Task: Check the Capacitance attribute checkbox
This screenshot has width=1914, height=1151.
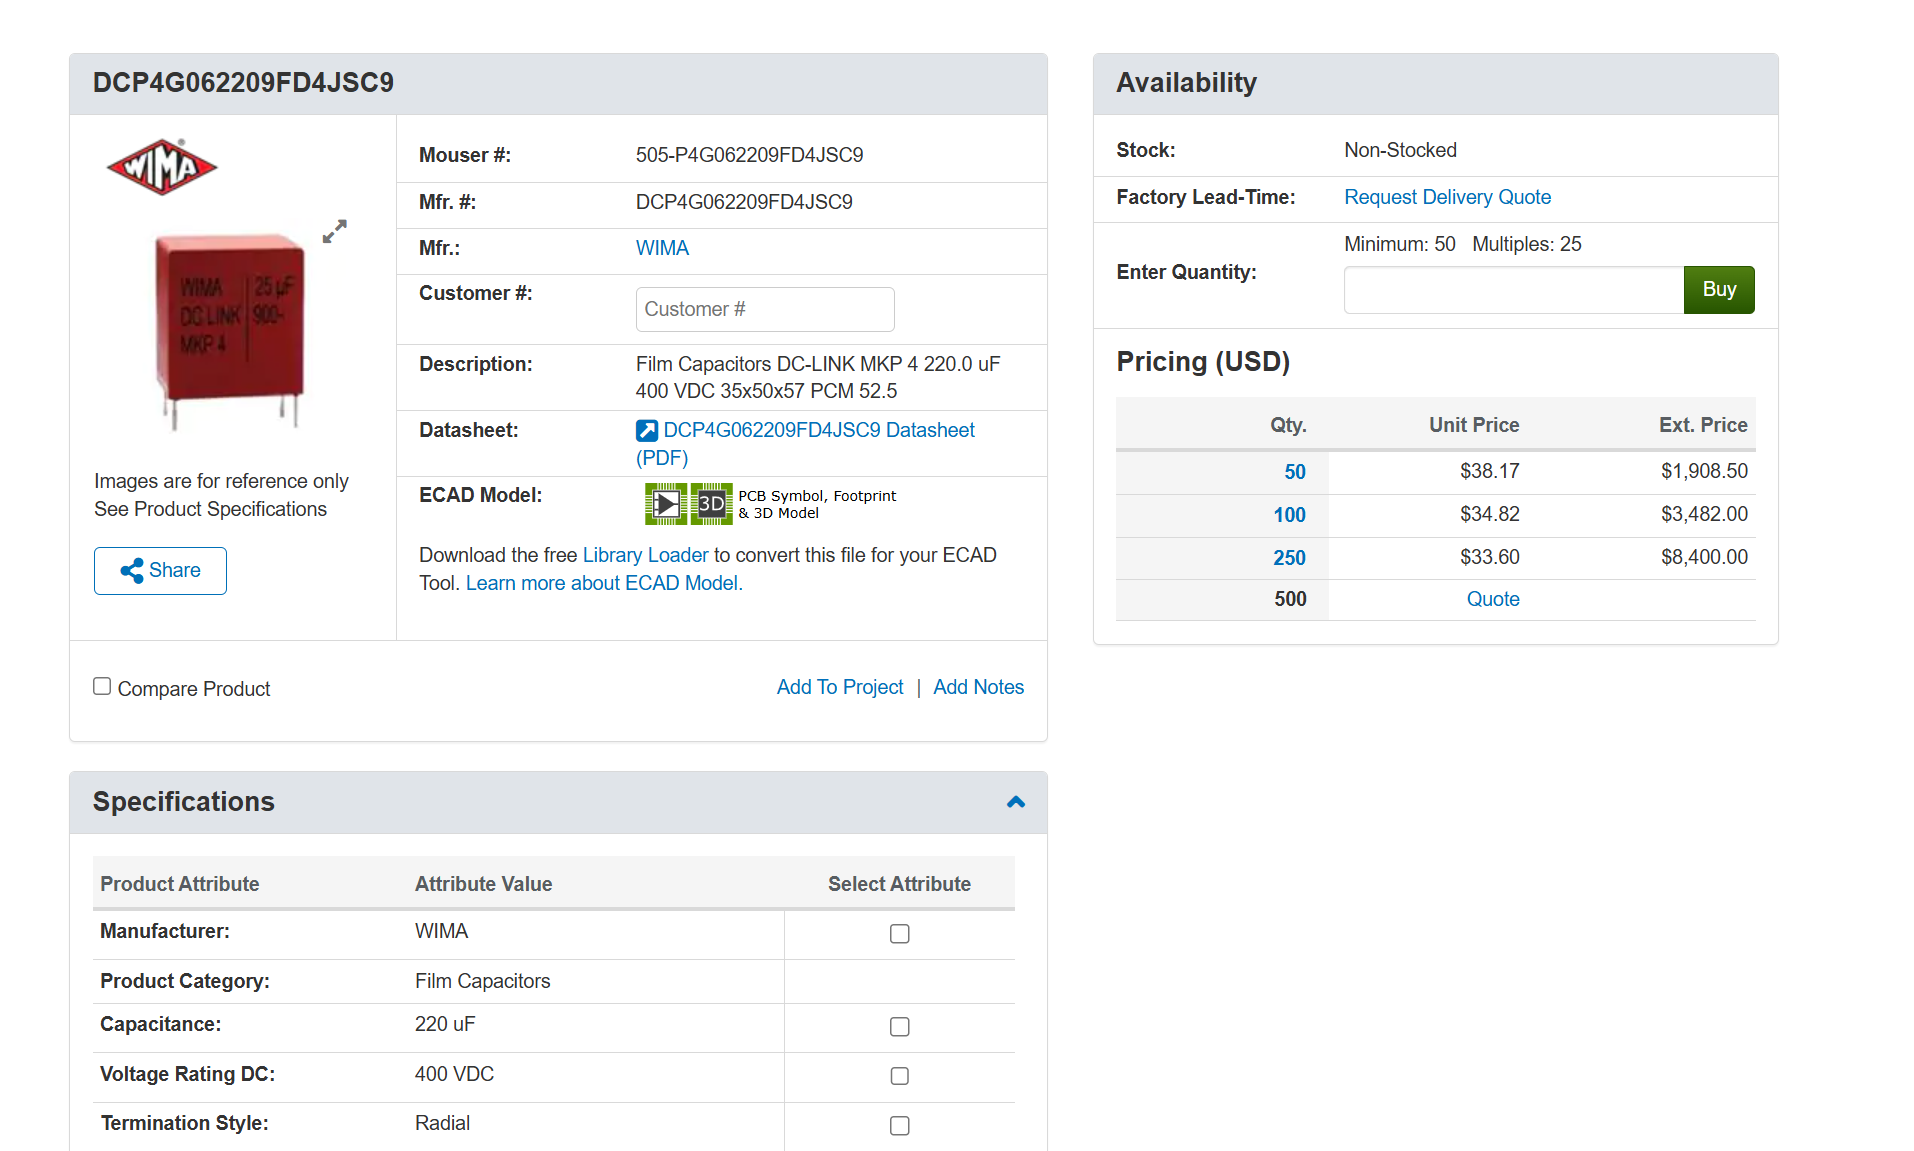Action: pos(900,1027)
